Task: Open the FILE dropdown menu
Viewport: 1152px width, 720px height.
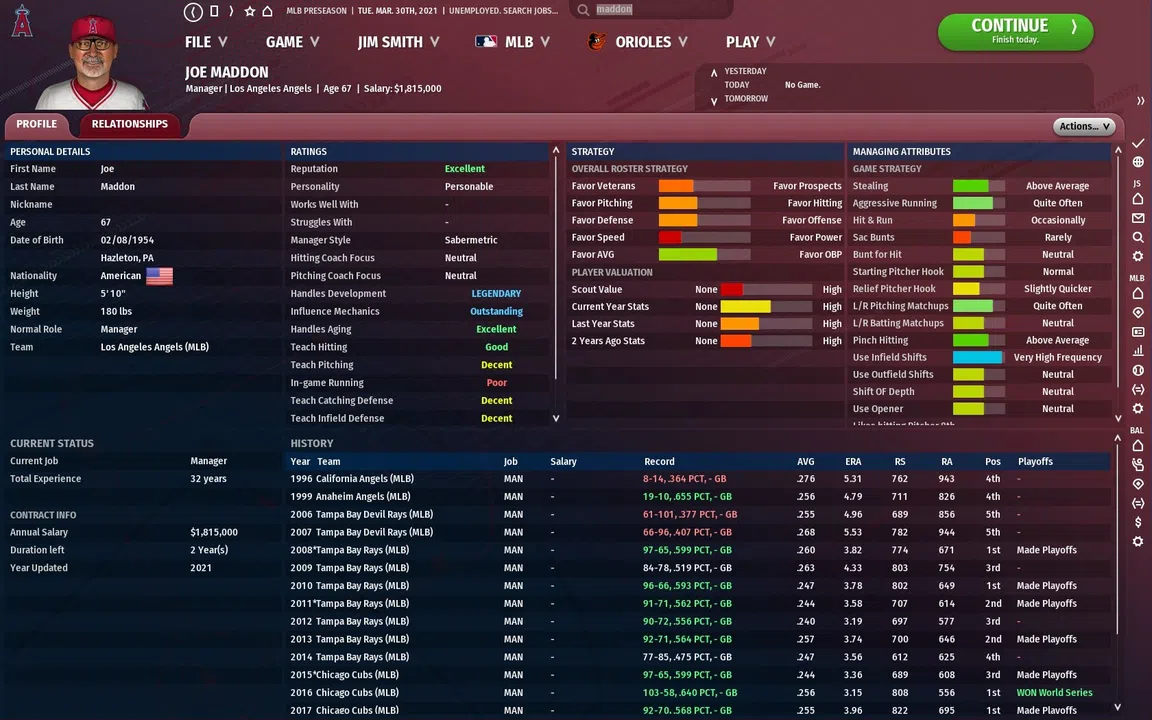Action: [206, 42]
